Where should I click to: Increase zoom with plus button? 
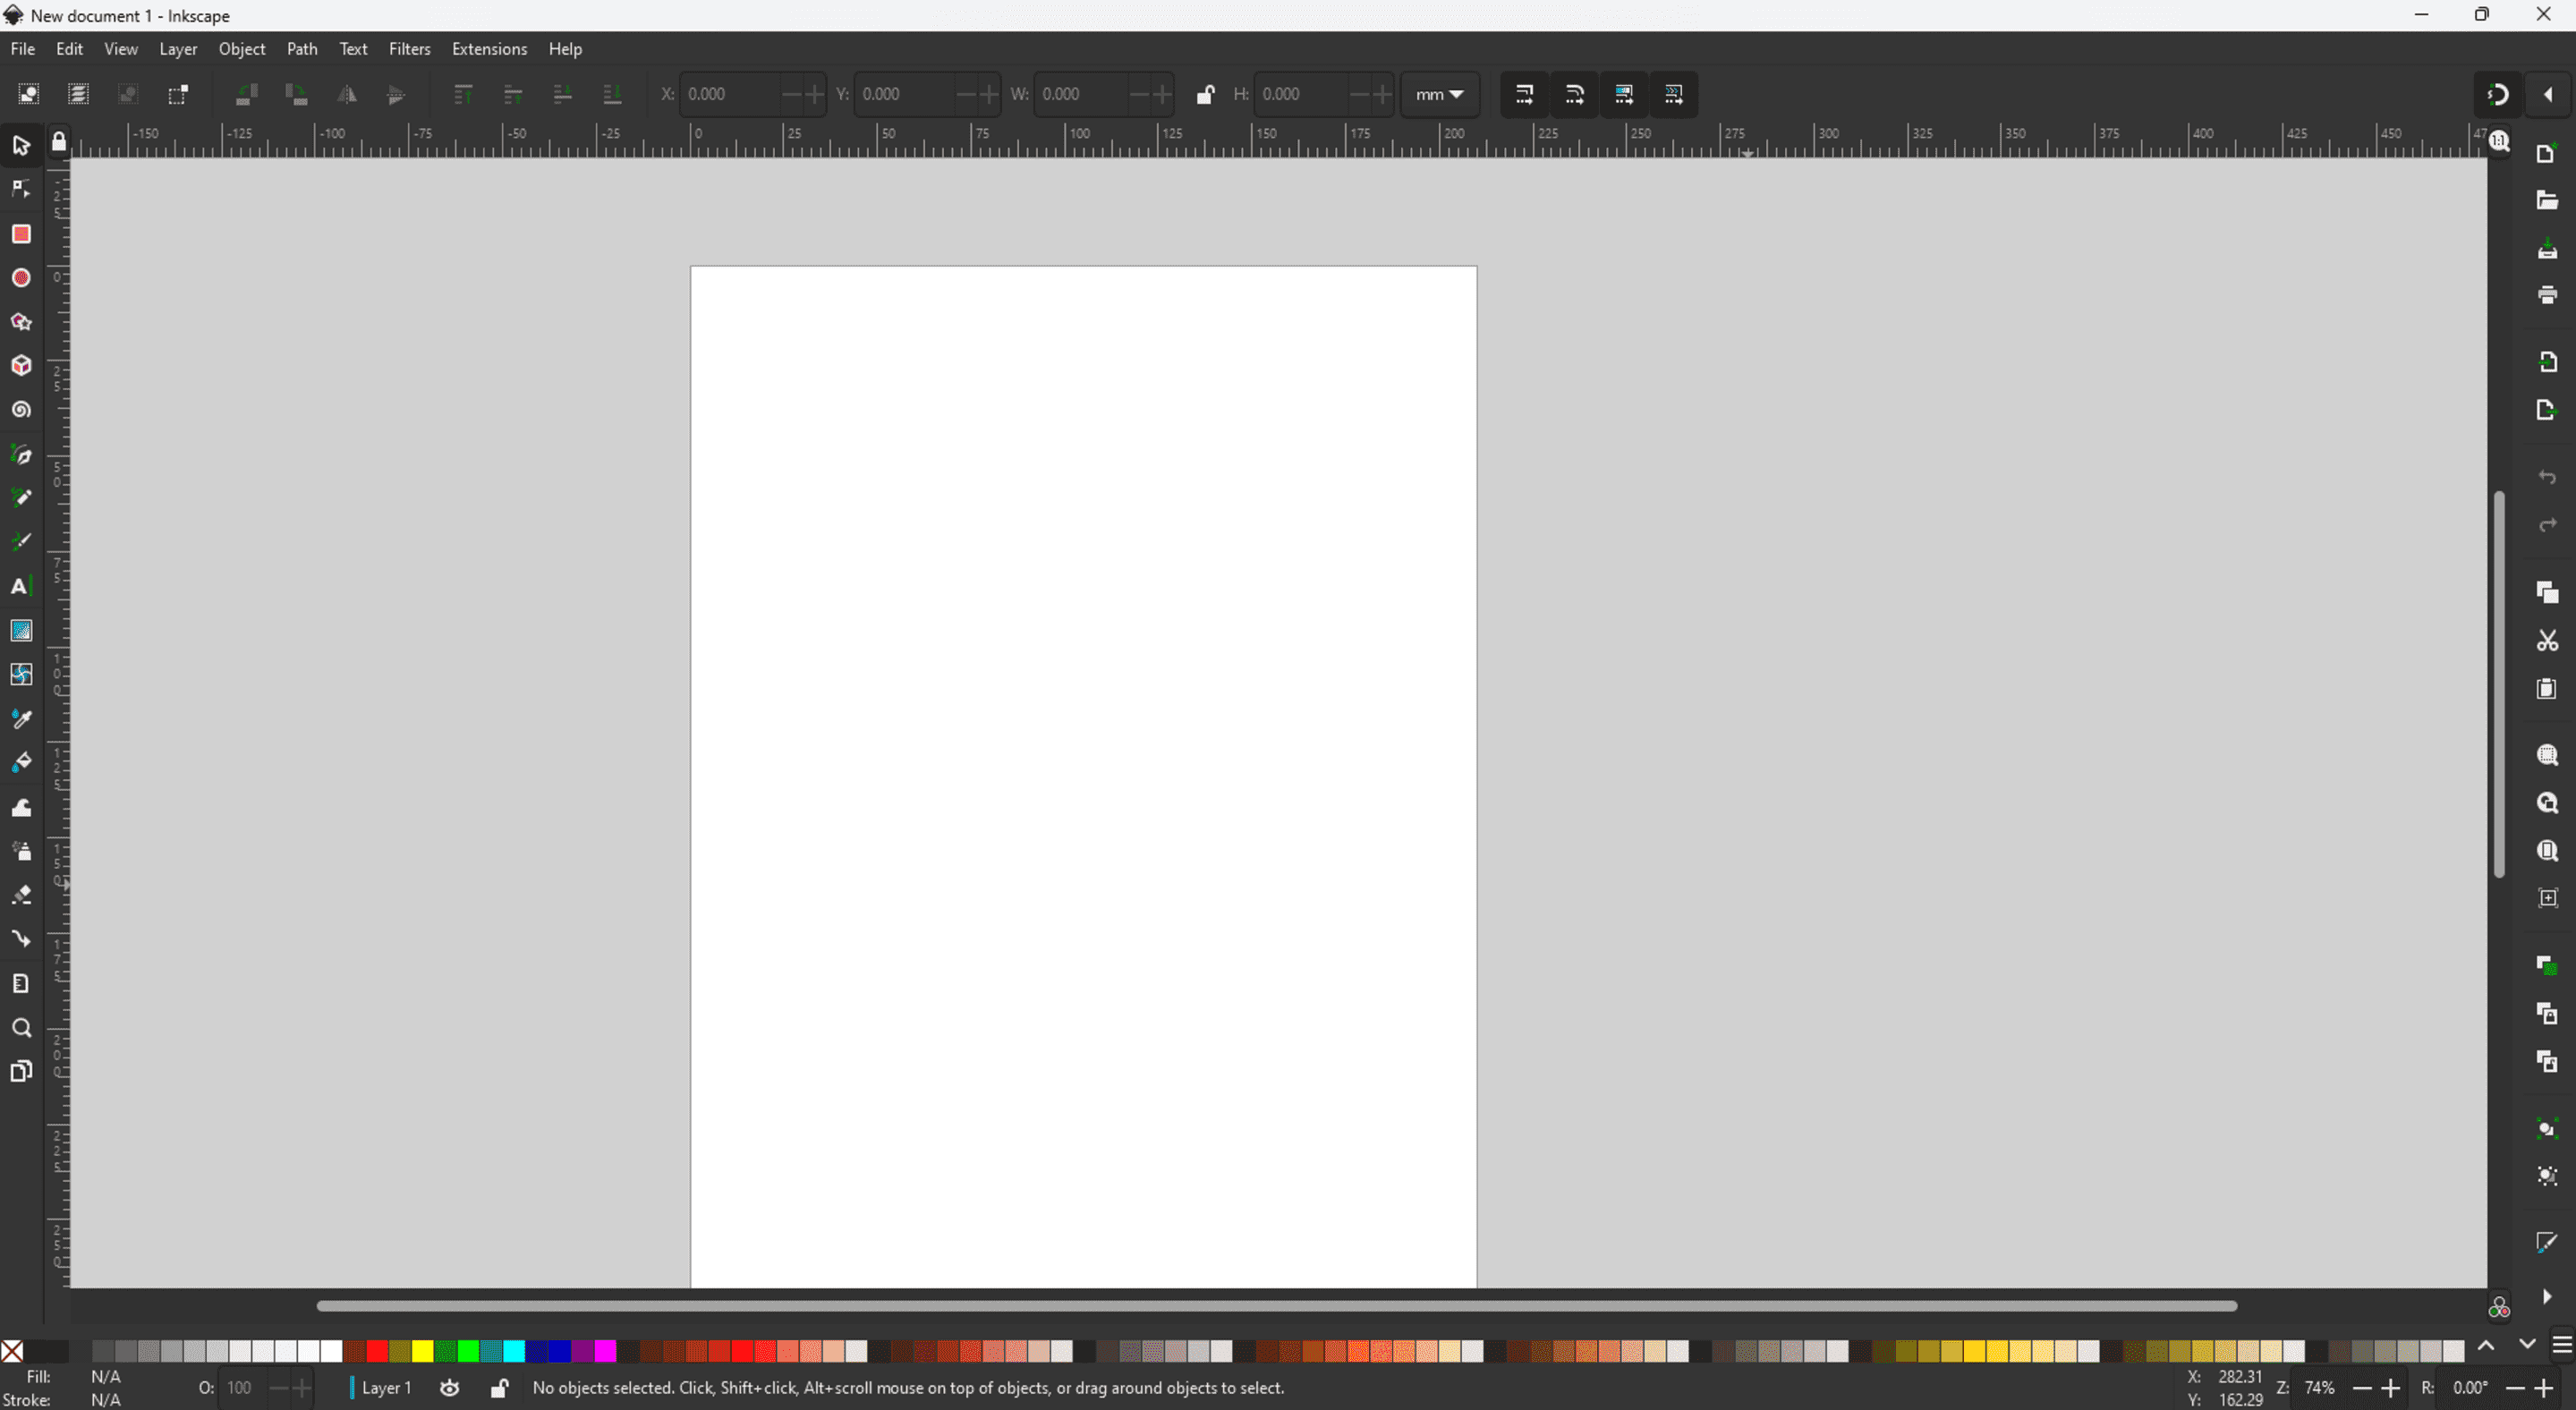[x=2391, y=1388]
